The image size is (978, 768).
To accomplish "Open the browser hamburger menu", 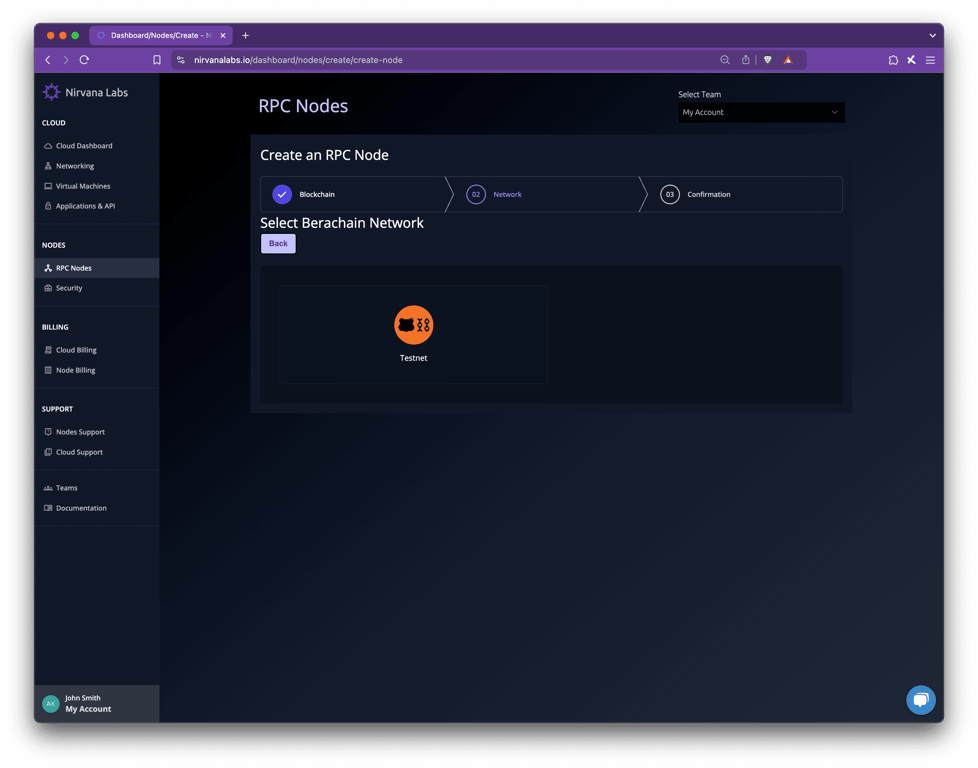I will click(930, 60).
